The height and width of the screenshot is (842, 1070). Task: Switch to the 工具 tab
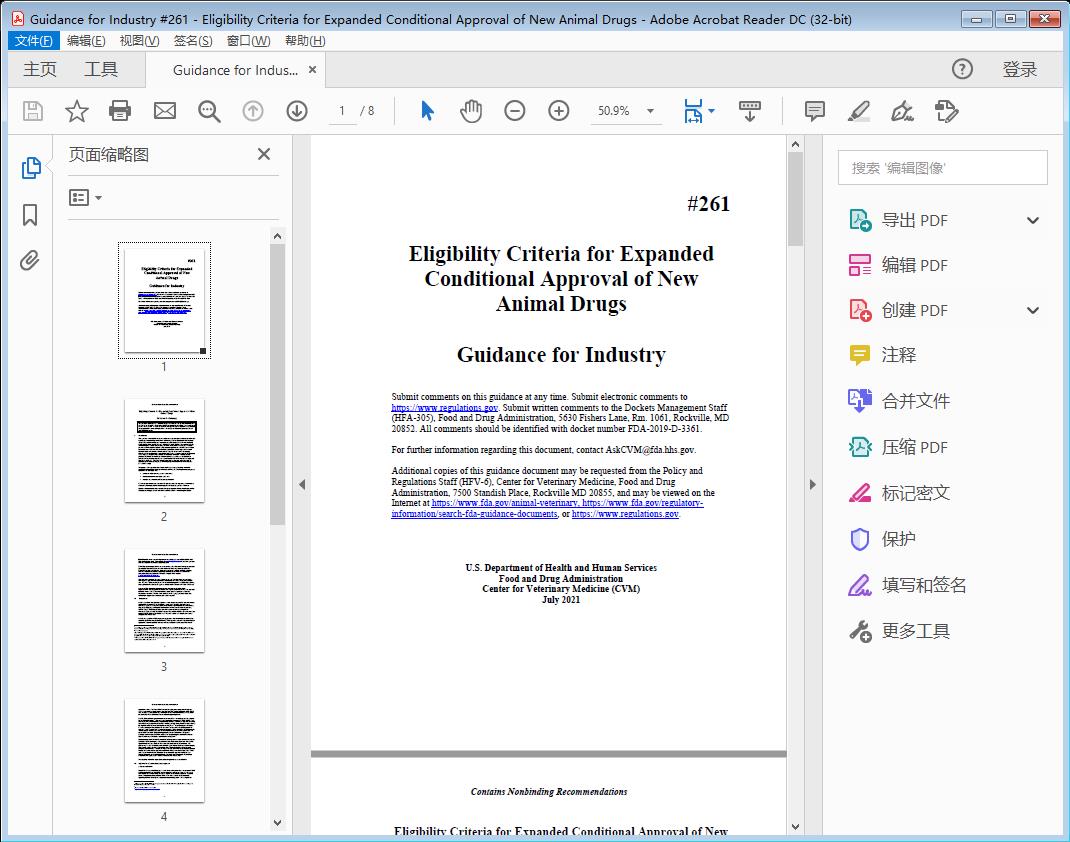[101, 70]
